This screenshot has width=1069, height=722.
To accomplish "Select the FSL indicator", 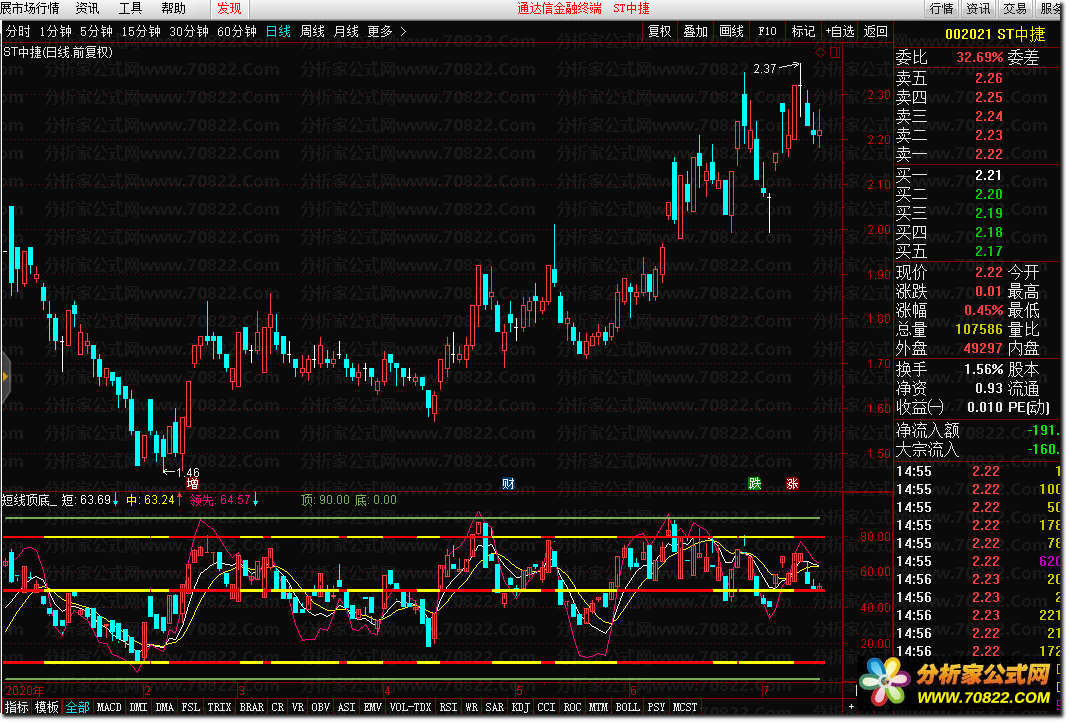I will coord(191,707).
